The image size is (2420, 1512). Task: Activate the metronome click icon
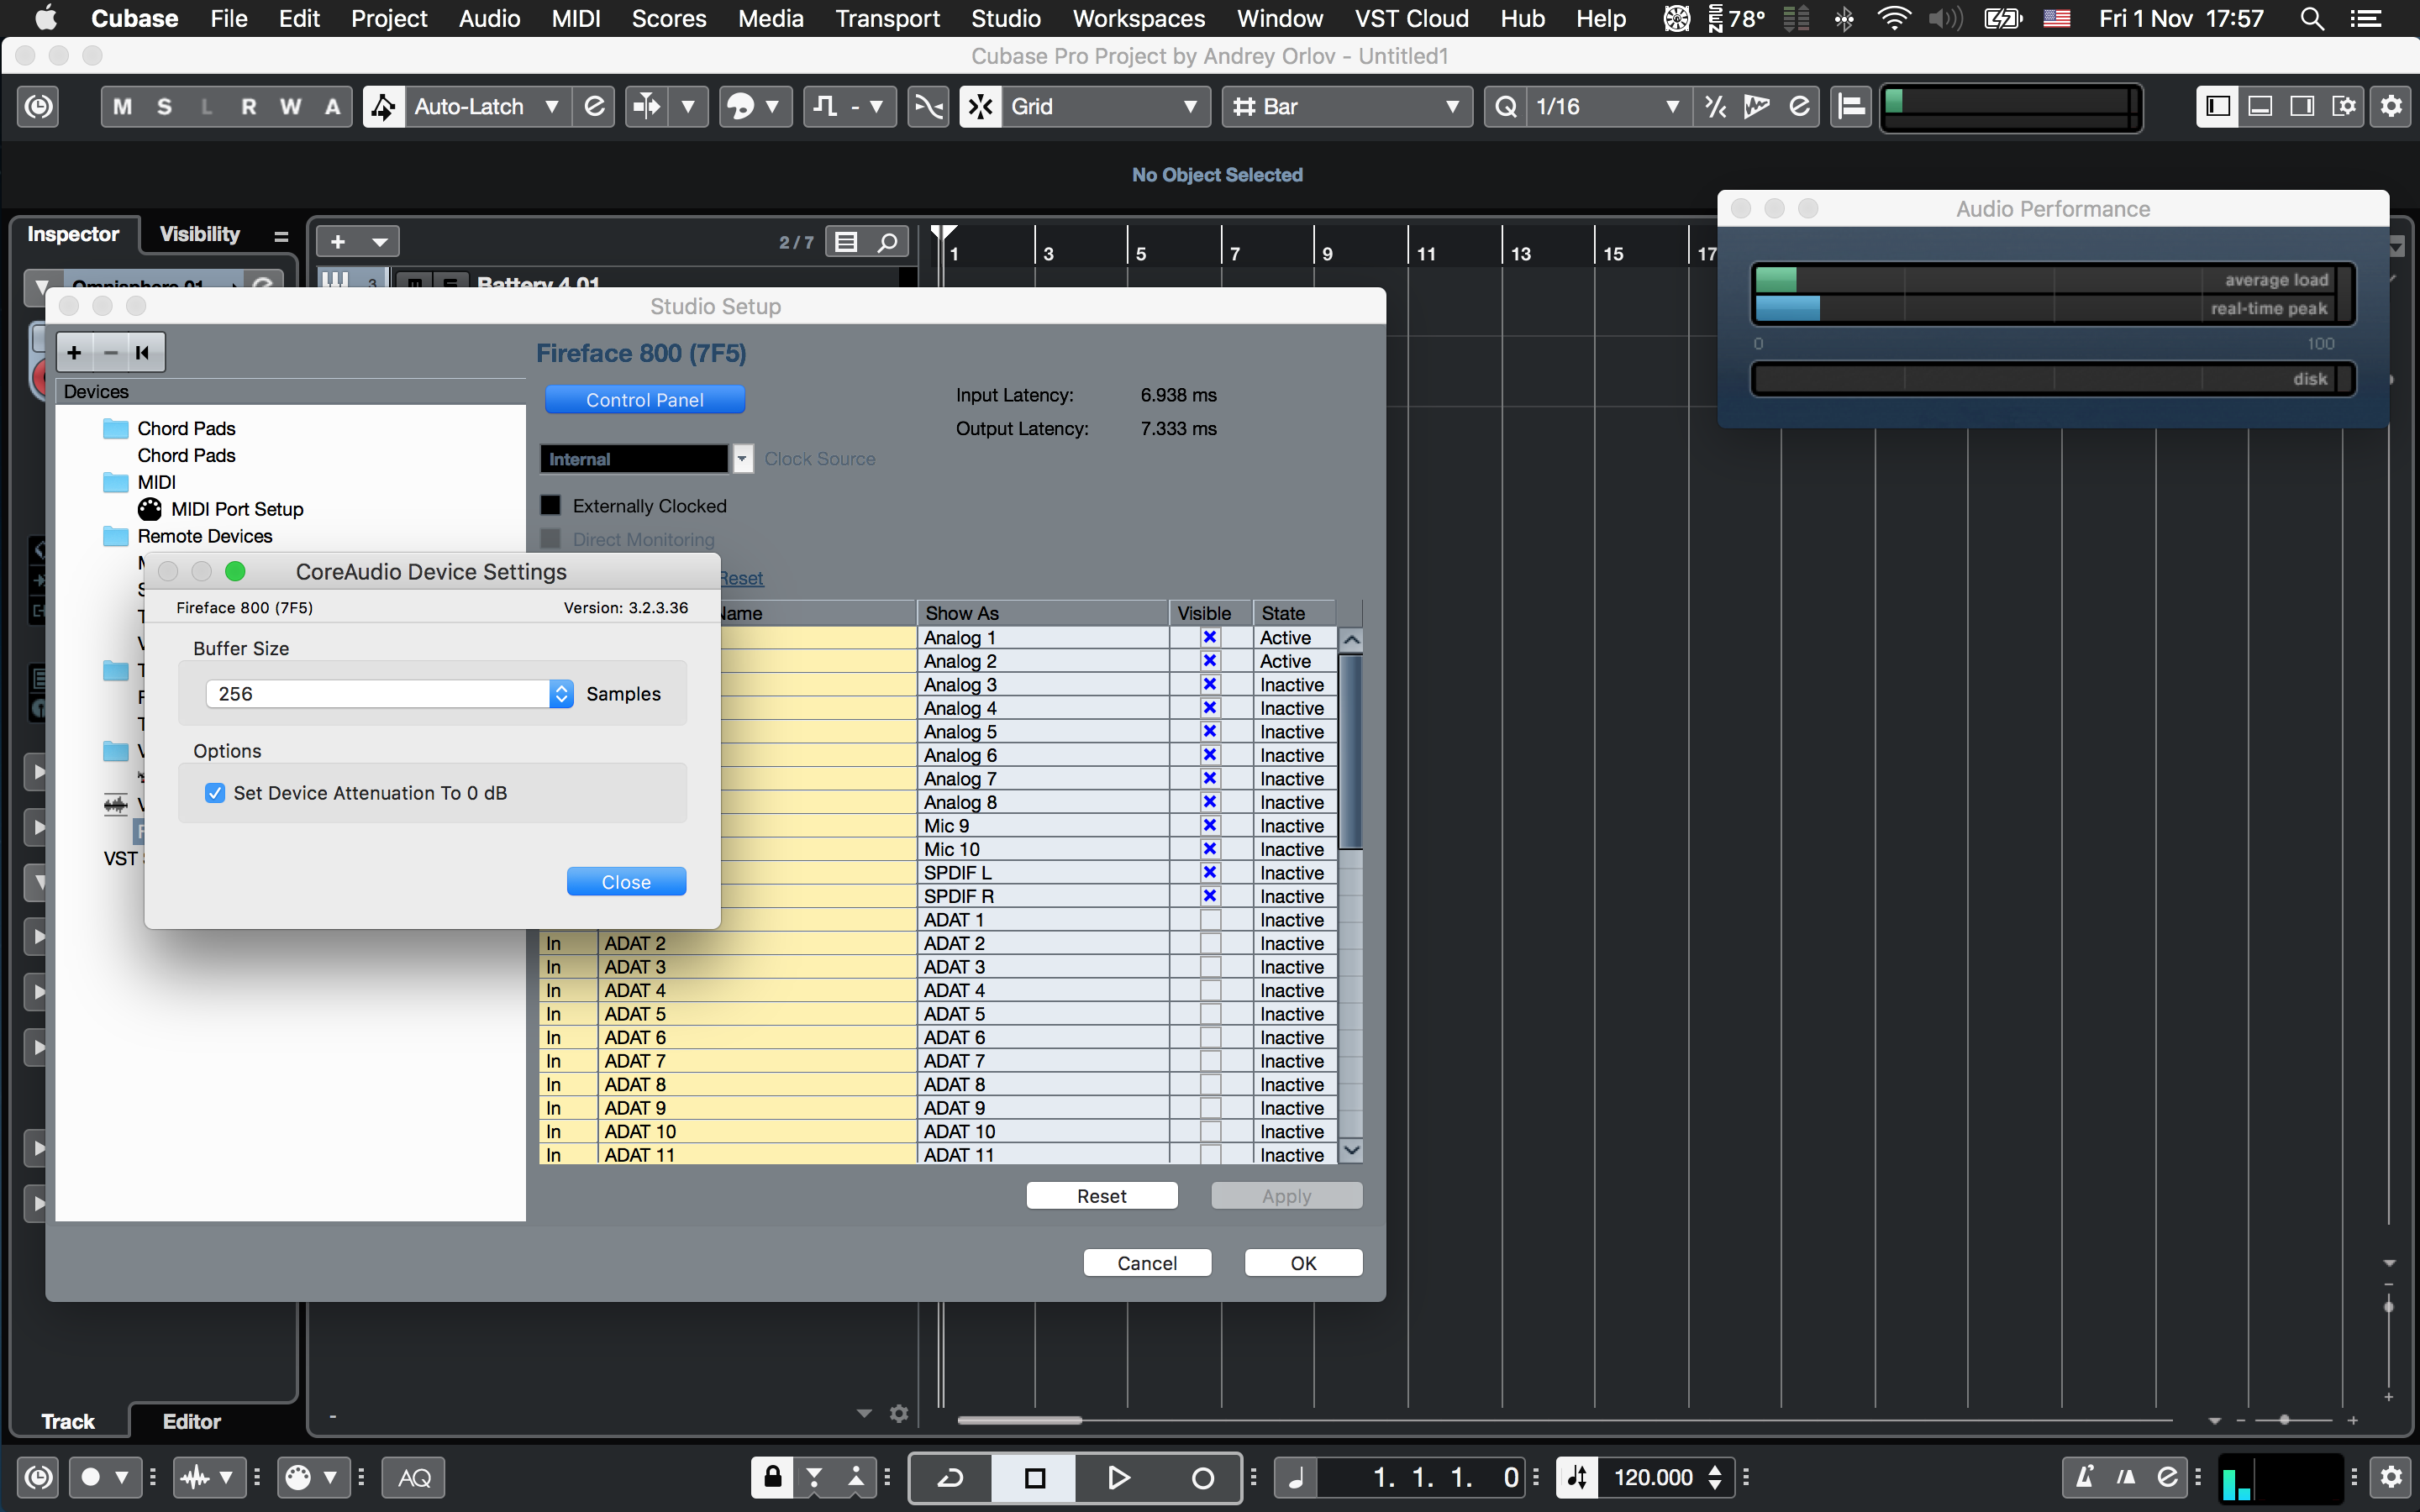click(2085, 1477)
